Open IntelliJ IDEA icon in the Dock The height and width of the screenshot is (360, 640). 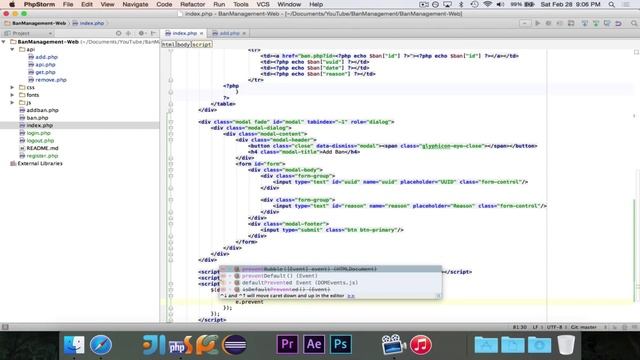pos(154,345)
